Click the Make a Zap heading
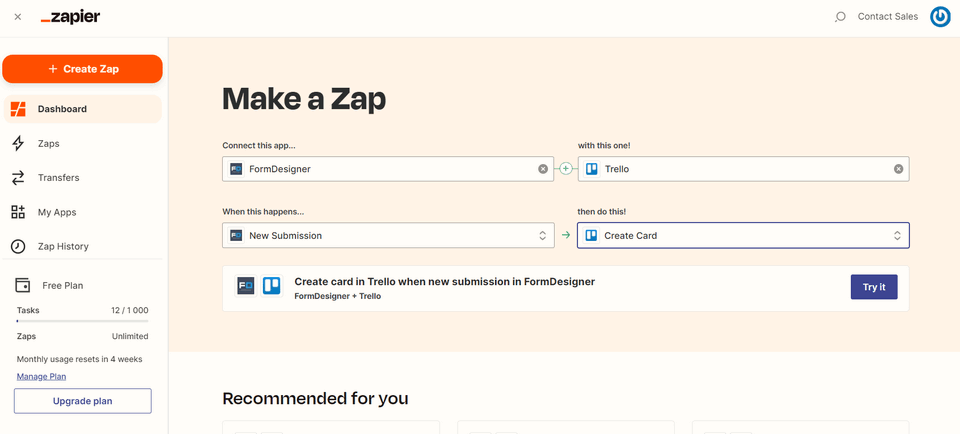The height and width of the screenshot is (434, 960). point(304,99)
